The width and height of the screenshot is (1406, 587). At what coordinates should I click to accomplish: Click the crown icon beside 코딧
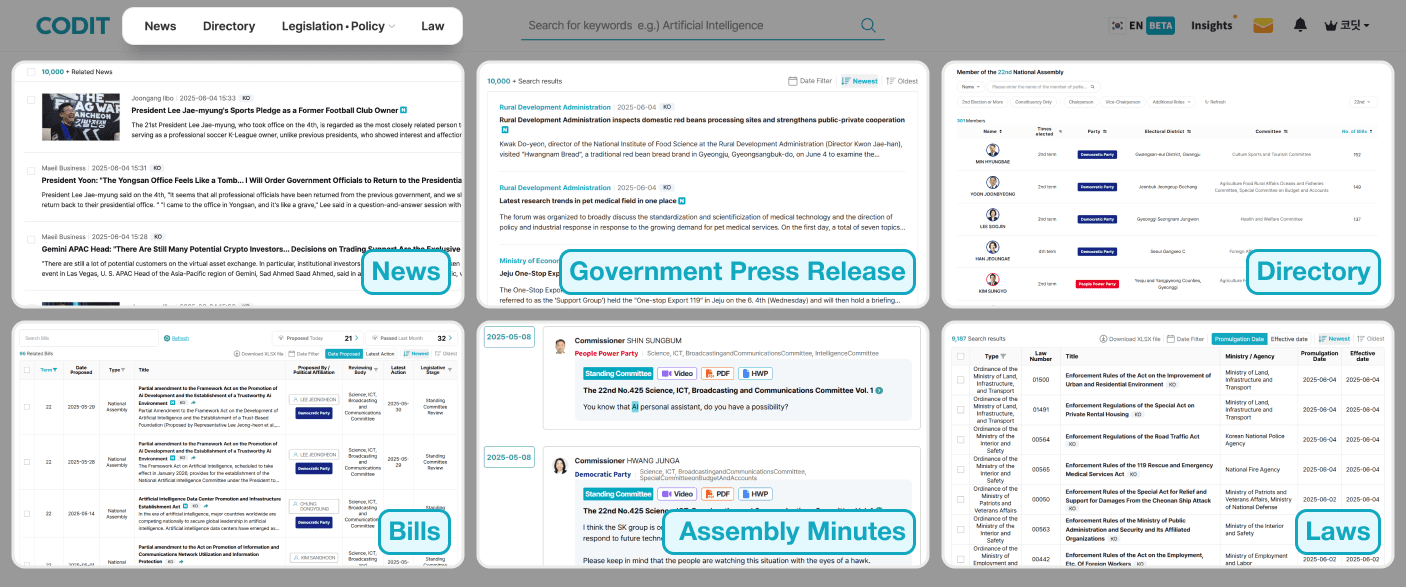[1330, 25]
